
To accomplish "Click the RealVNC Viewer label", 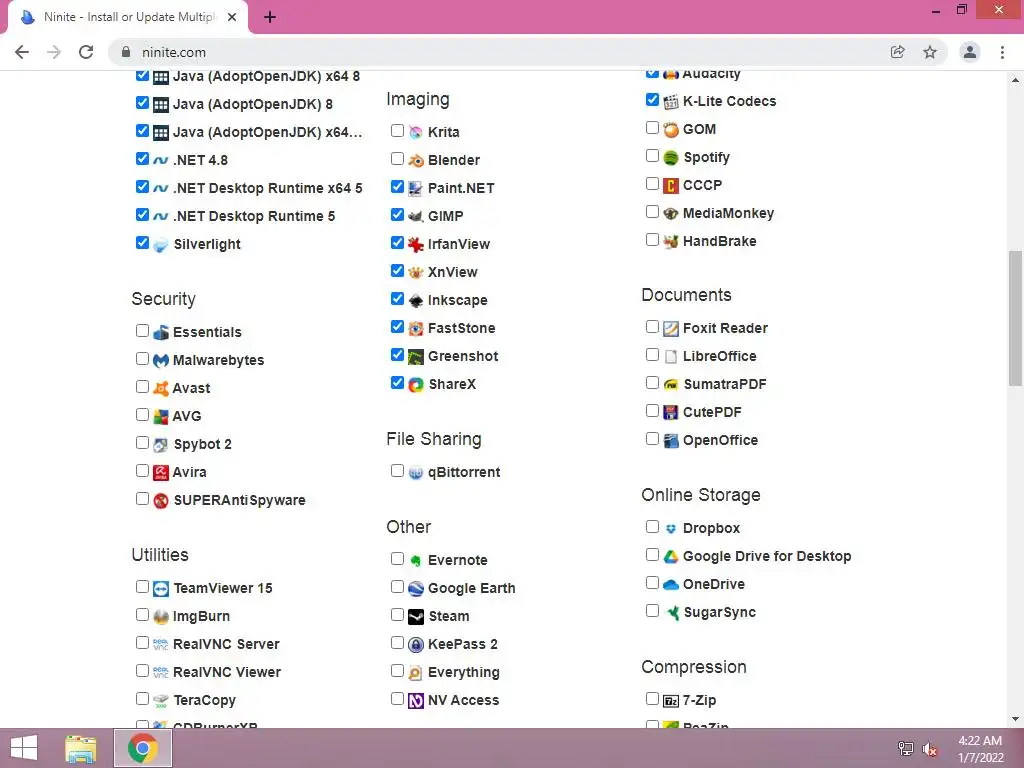I will click(227, 673).
